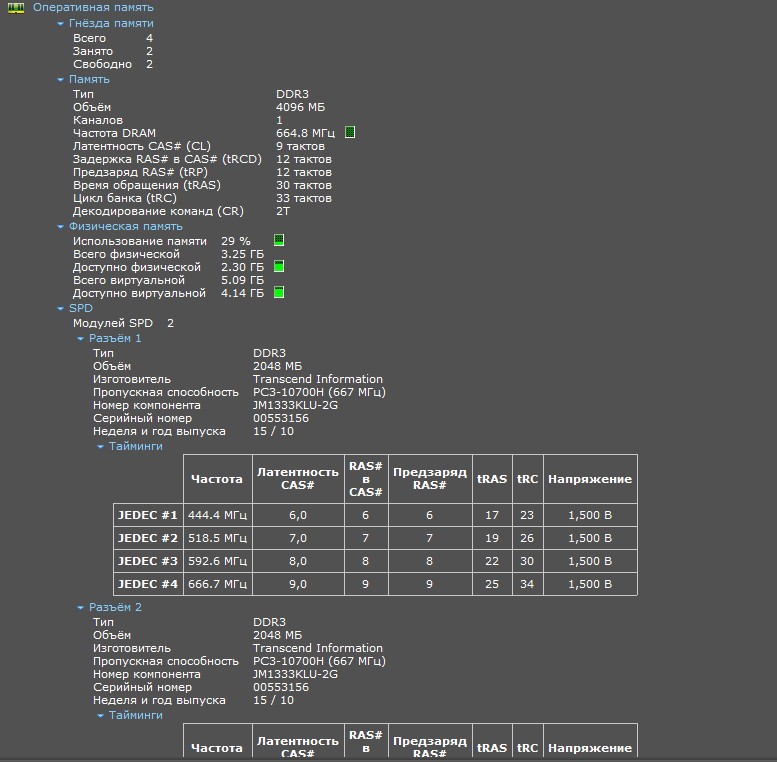Click the 30 тактов tRAS value
The width and height of the screenshot is (777, 762).
tap(304, 185)
